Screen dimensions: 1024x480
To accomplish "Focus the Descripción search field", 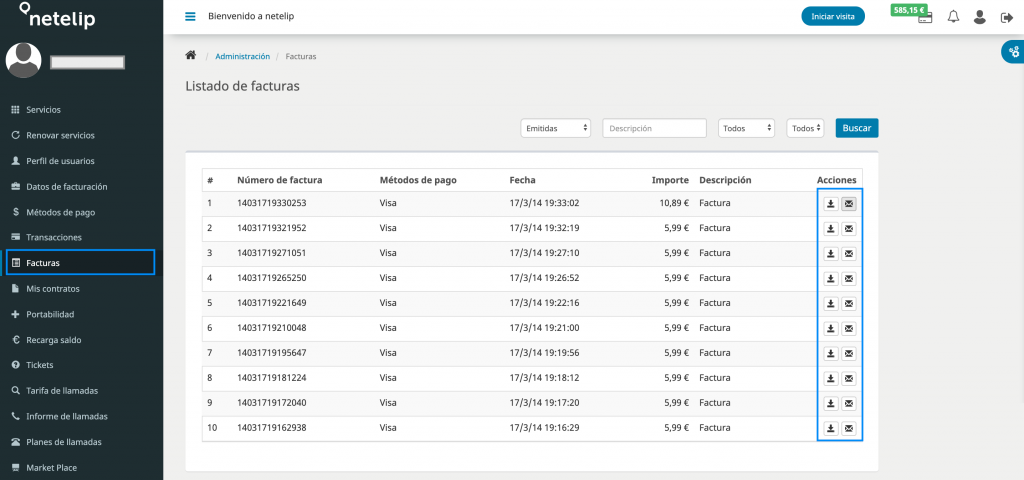I will click(x=654, y=128).
